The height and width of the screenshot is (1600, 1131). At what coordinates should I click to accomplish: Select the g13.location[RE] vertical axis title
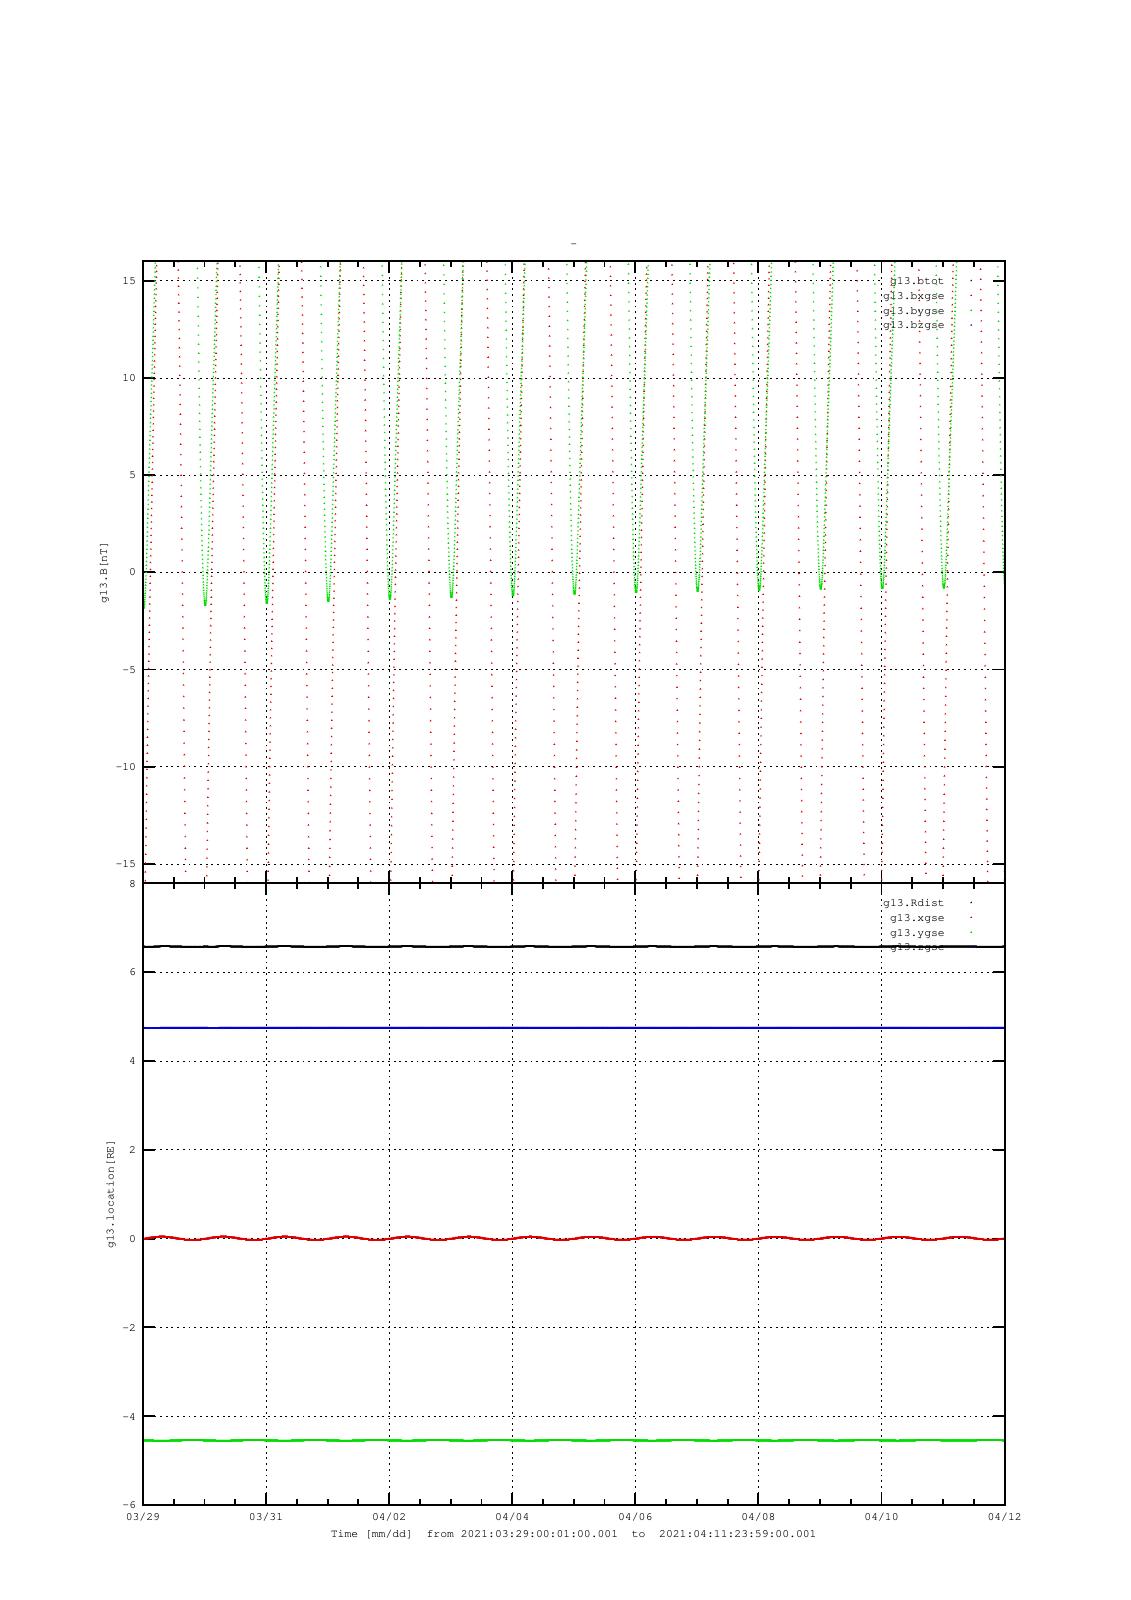[112, 1194]
